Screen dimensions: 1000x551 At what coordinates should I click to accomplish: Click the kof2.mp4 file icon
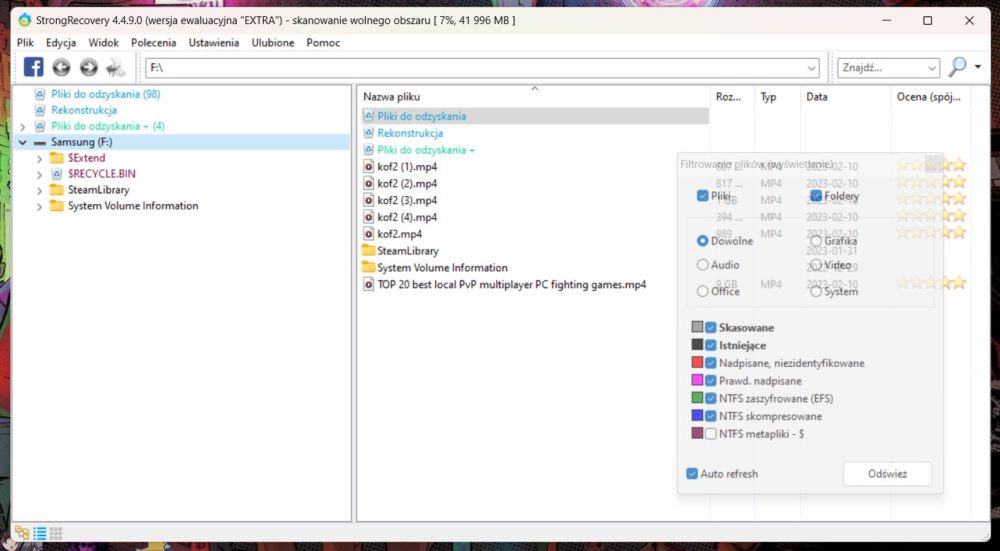(369, 233)
